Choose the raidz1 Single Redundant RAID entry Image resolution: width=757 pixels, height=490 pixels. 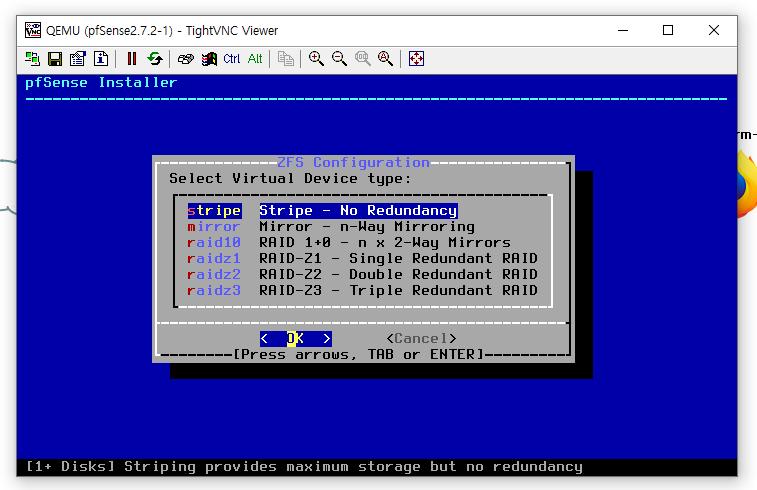click(x=363, y=258)
